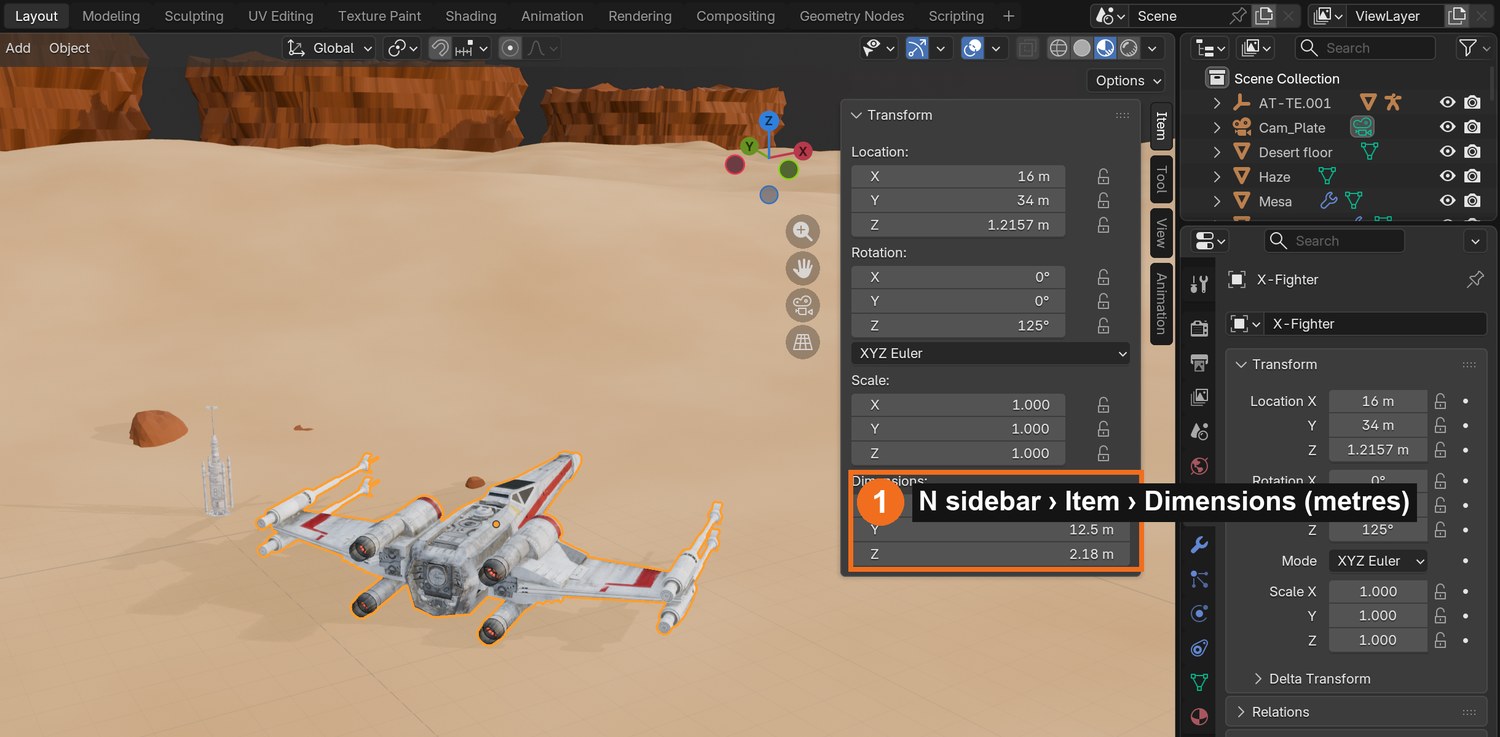Switch perspective/orthographic with grid gizmo
The image size is (1500, 737).
[x=802, y=342]
